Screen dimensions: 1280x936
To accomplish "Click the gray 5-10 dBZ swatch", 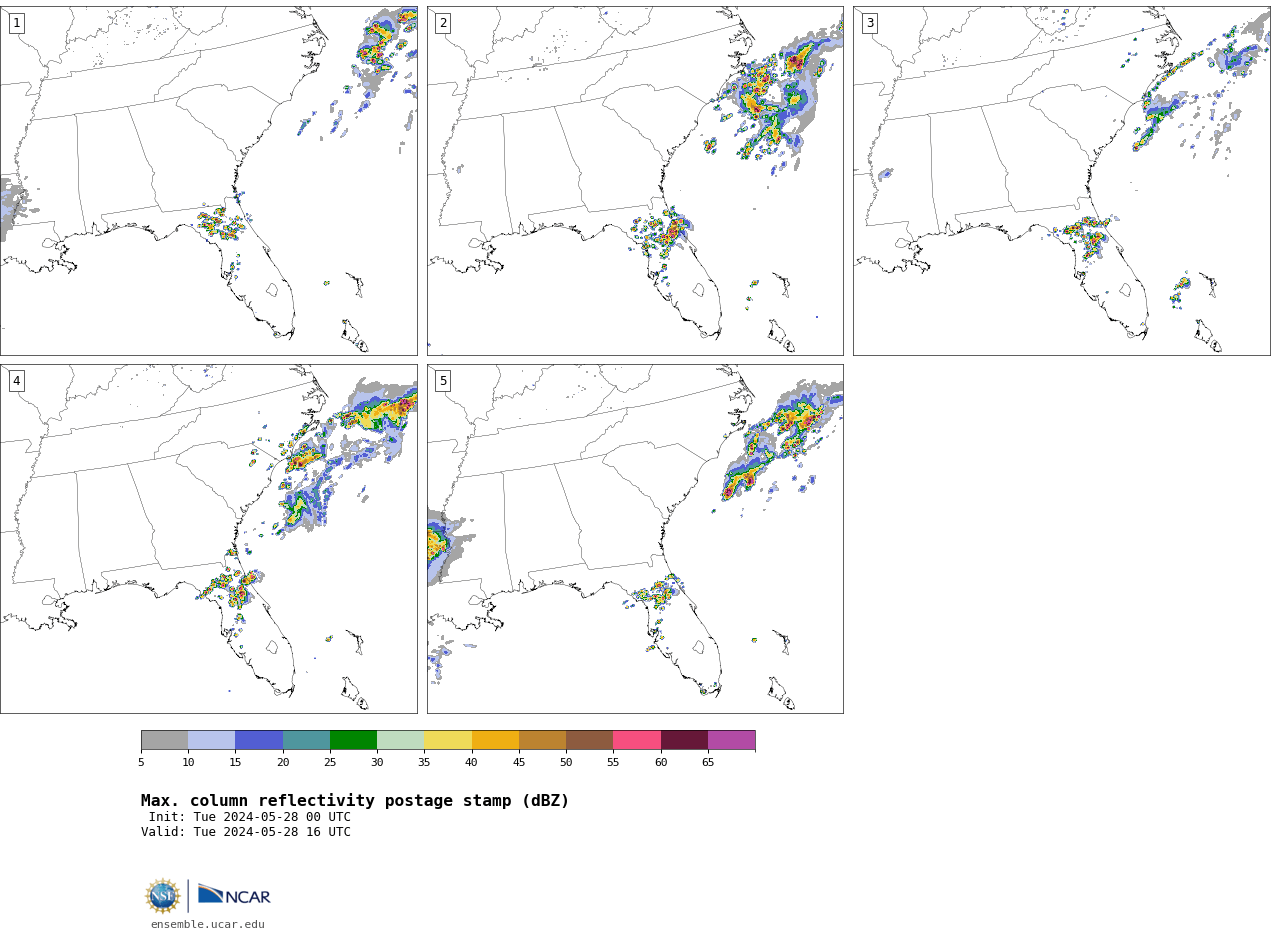I will pos(164,740).
